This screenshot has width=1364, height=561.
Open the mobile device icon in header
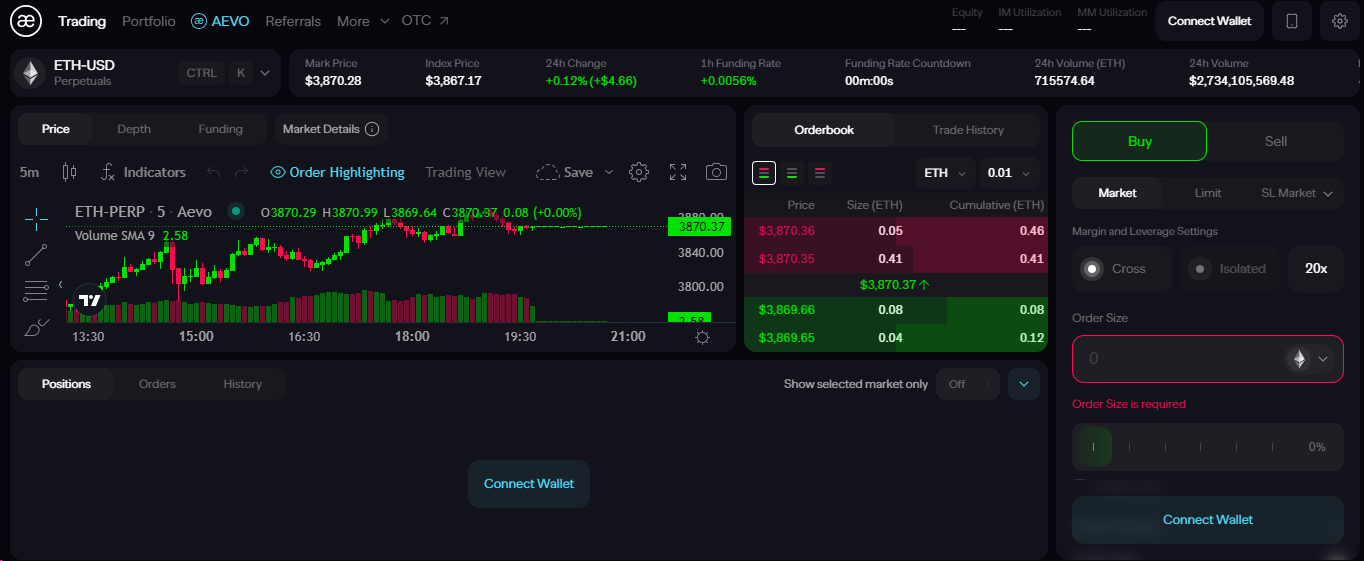[x=1292, y=21]
